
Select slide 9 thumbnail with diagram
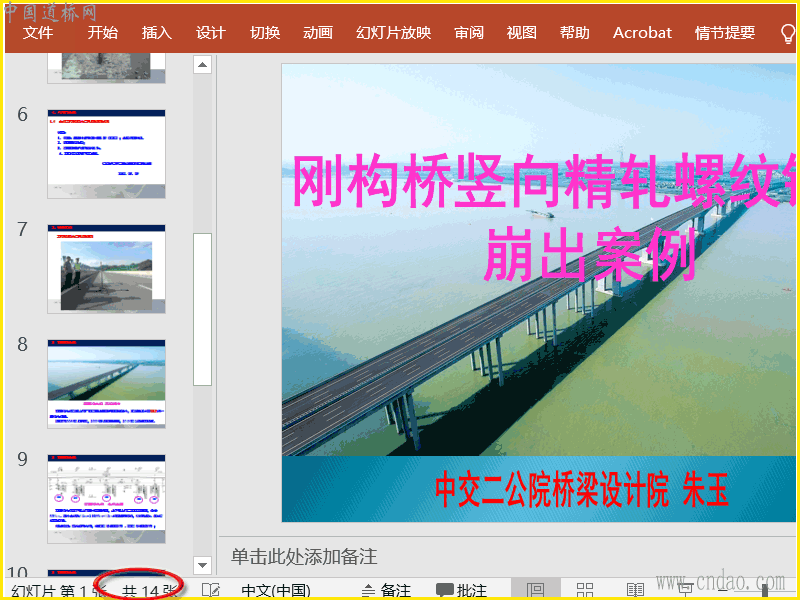point(106,499)
